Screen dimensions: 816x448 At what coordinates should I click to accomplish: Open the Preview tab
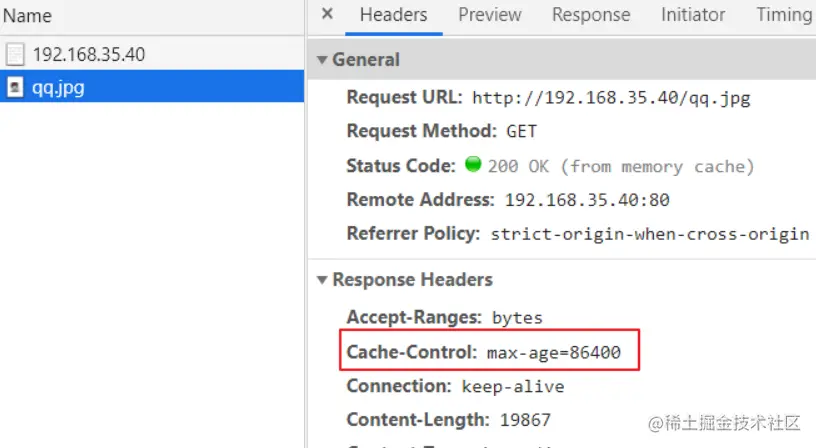point(489,15)
